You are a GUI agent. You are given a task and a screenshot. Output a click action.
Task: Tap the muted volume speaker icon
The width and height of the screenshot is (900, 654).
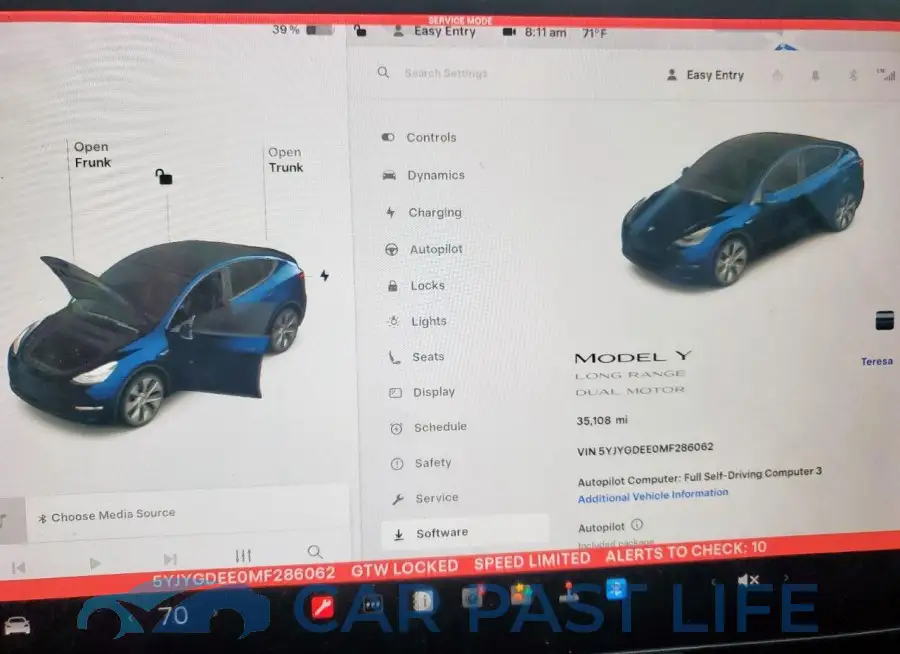748,580
